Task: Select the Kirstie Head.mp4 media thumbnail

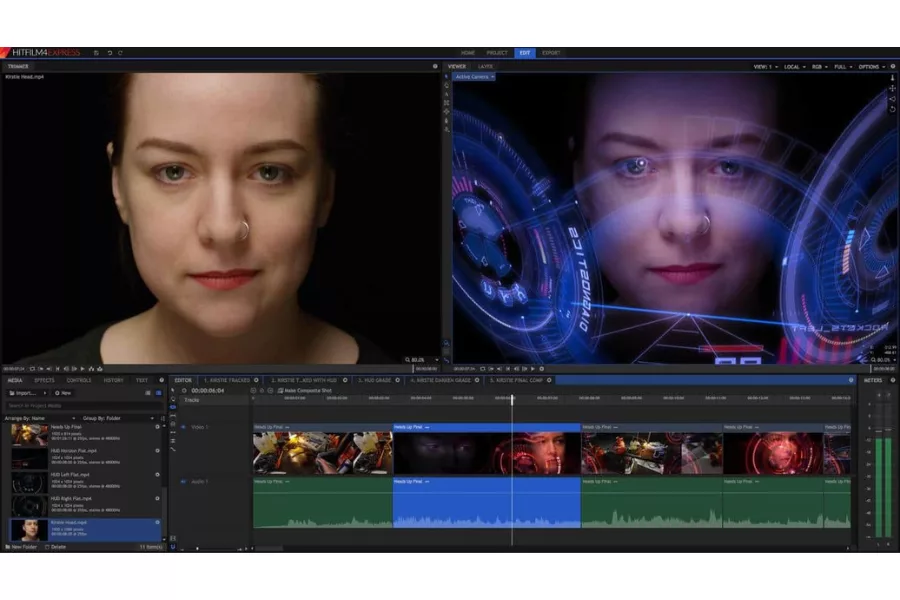Action: (29, 529)
